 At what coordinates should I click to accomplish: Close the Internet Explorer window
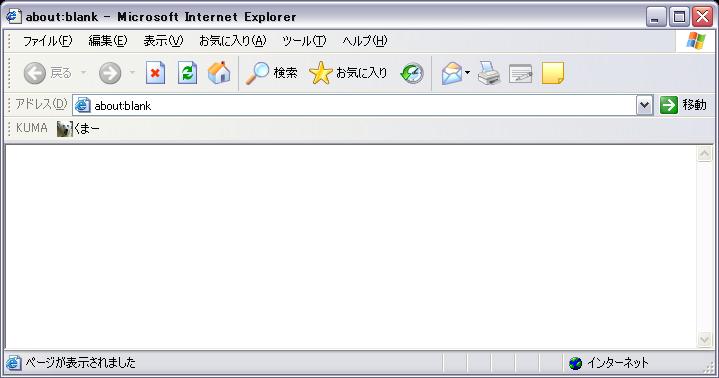(702, 17)
